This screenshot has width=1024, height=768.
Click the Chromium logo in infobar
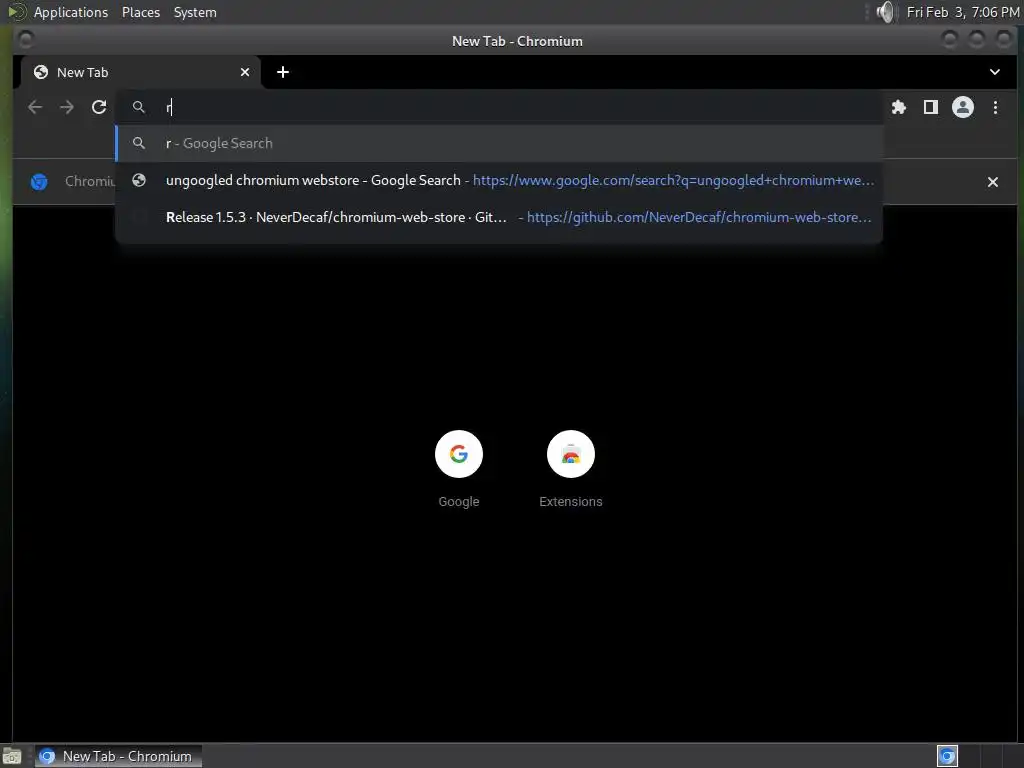tap(39, 182)
